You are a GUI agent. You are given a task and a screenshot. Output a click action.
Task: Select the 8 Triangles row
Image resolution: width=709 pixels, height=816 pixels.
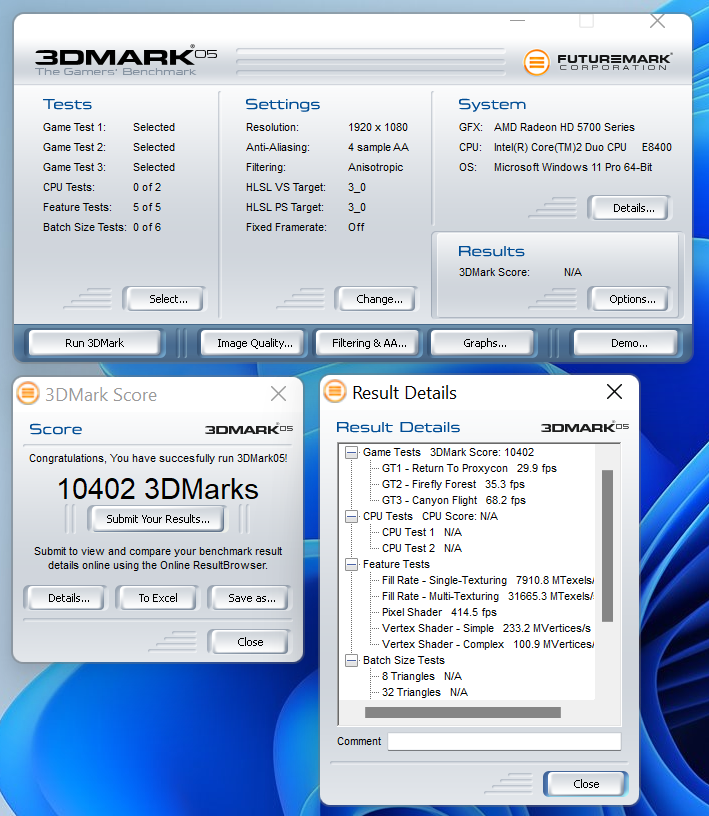(422, 677)
